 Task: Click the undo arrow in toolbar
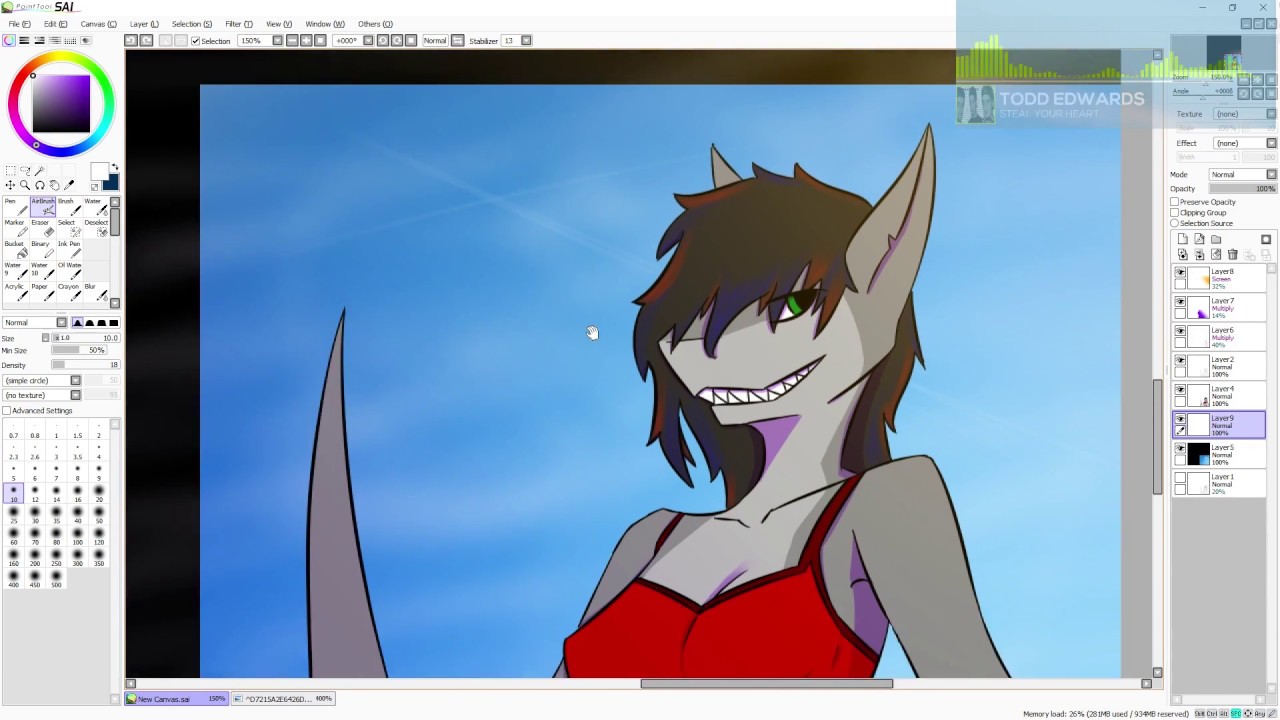click(131, 40)
